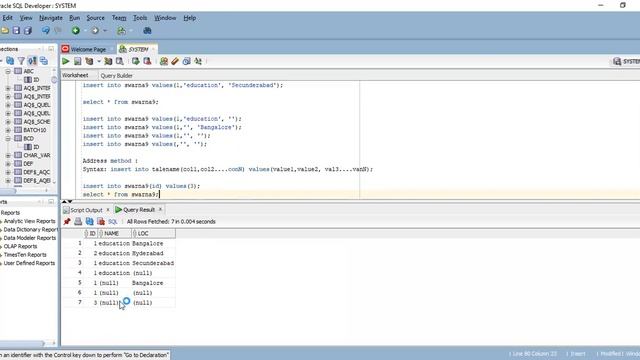This screenshot has height=360, width=640.
Task: Open the Back navigation dropdown arrow
Action: click(85, 31)
